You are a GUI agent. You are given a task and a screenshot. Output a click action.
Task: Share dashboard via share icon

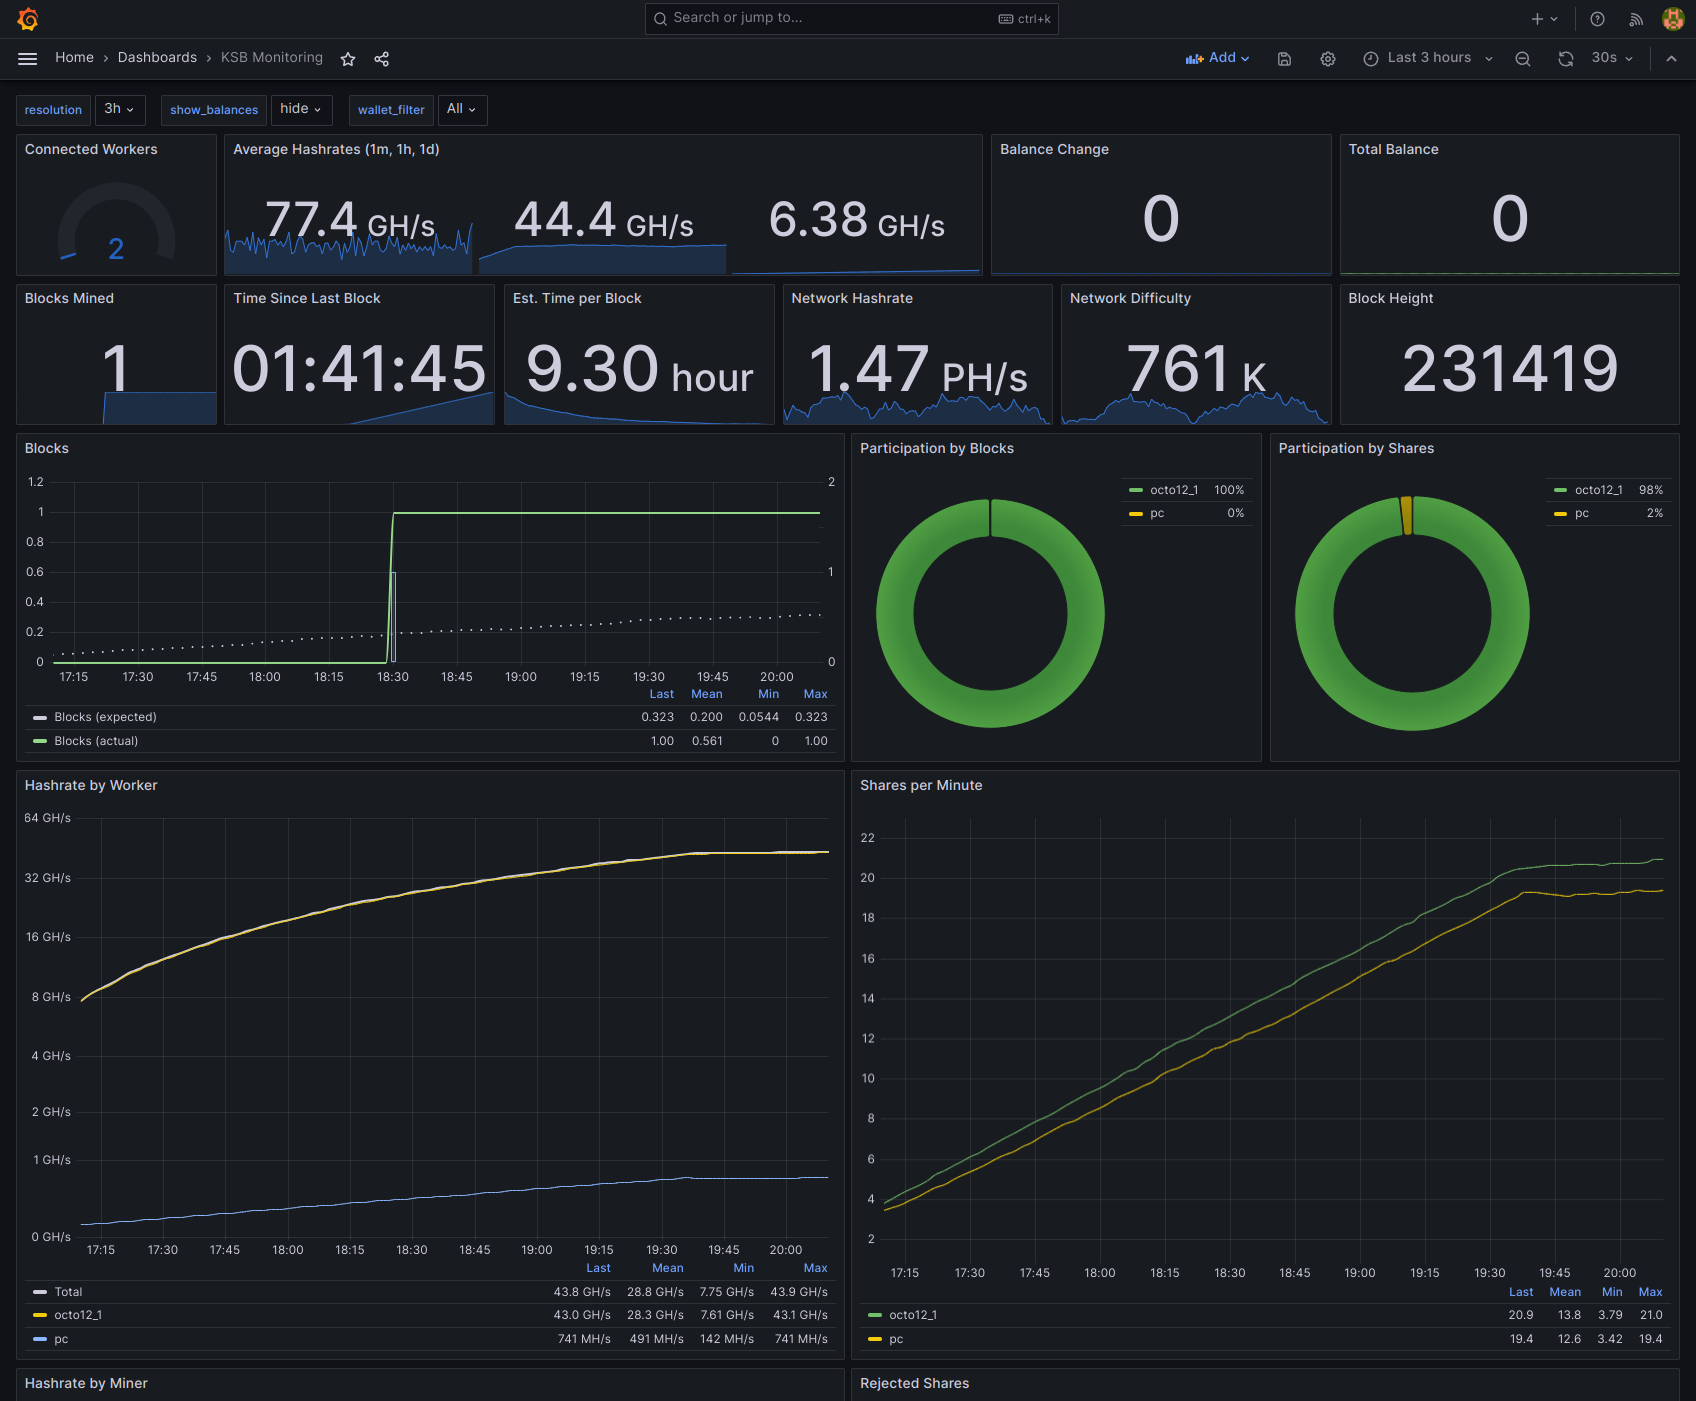[x=381, y=59]
